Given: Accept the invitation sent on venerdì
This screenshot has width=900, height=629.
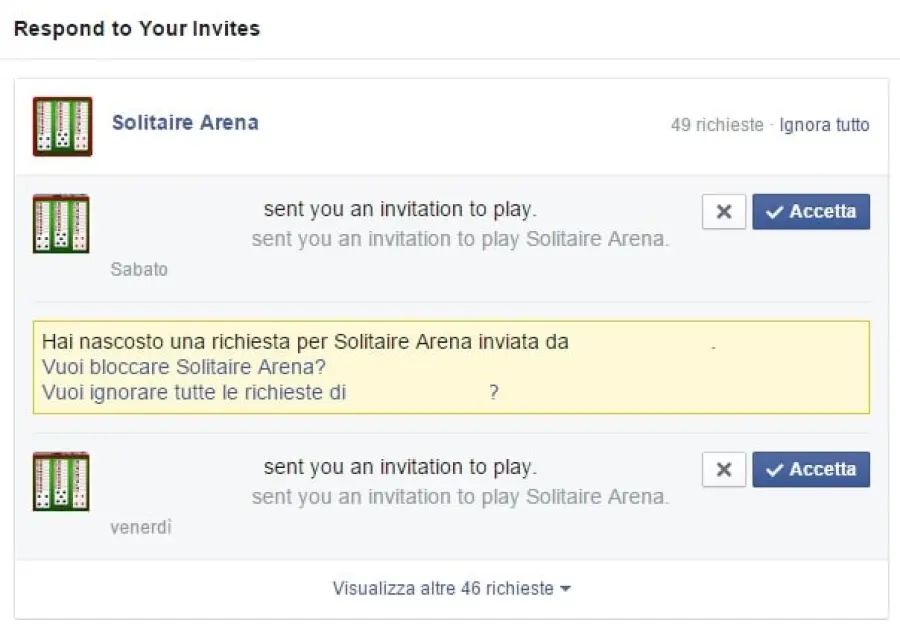Looking at the screenshot, I should coord(811,469).
